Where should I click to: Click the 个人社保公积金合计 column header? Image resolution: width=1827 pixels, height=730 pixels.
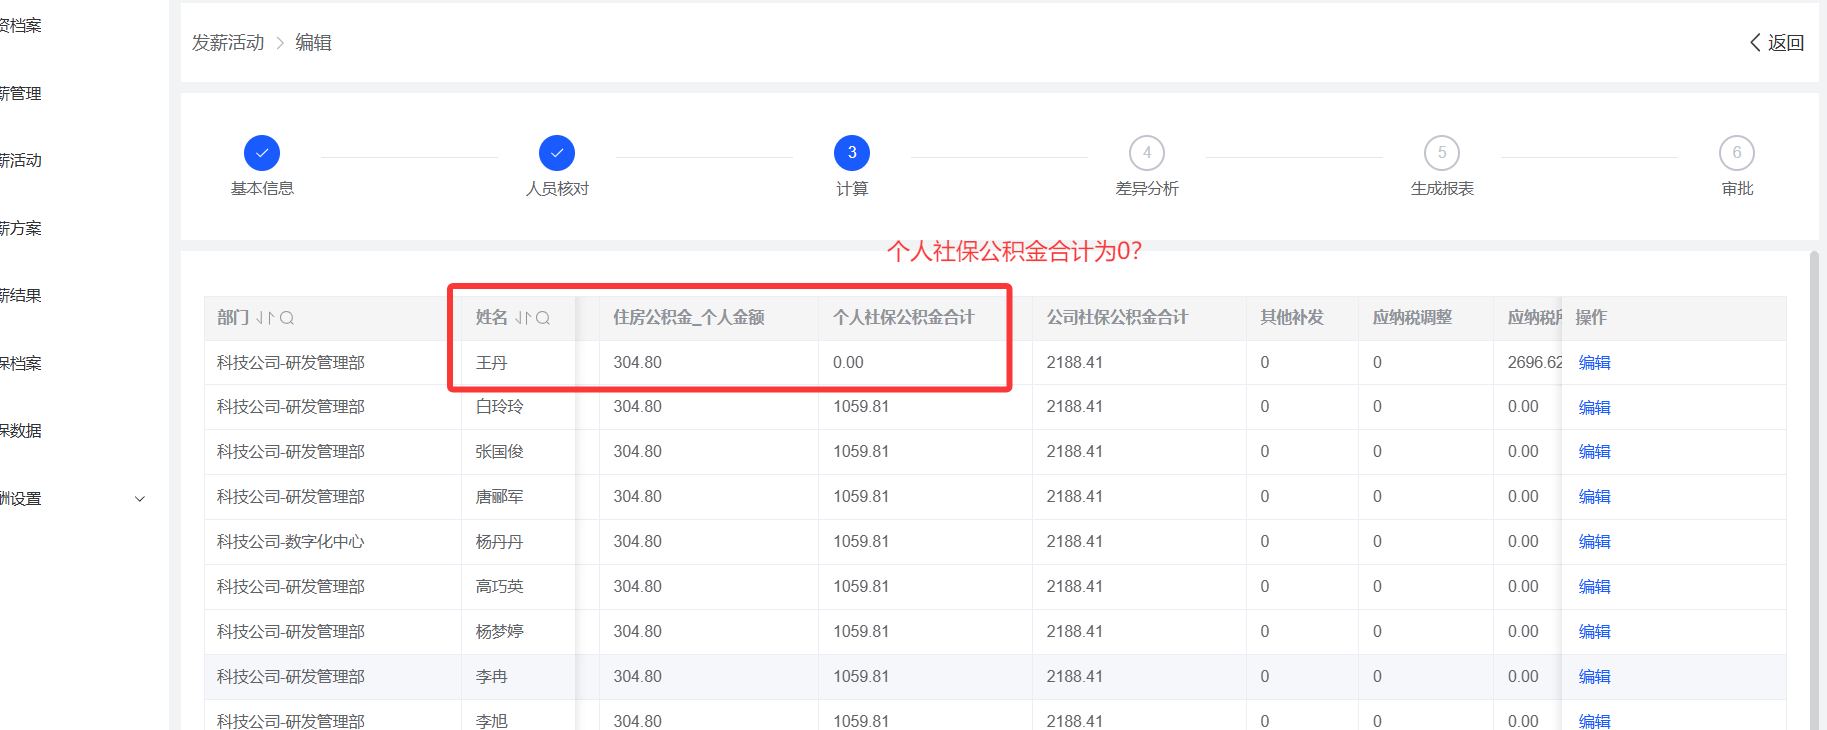904,318
